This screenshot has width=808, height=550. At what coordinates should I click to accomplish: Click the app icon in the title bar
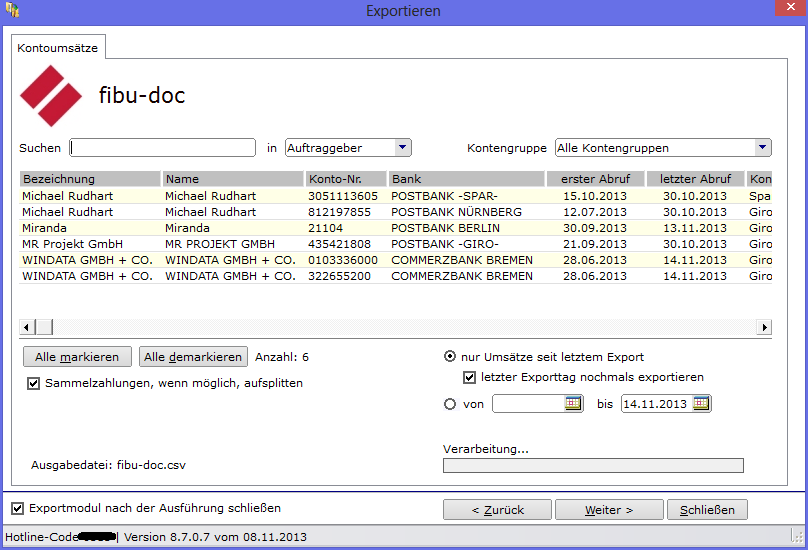click(12, 10)
